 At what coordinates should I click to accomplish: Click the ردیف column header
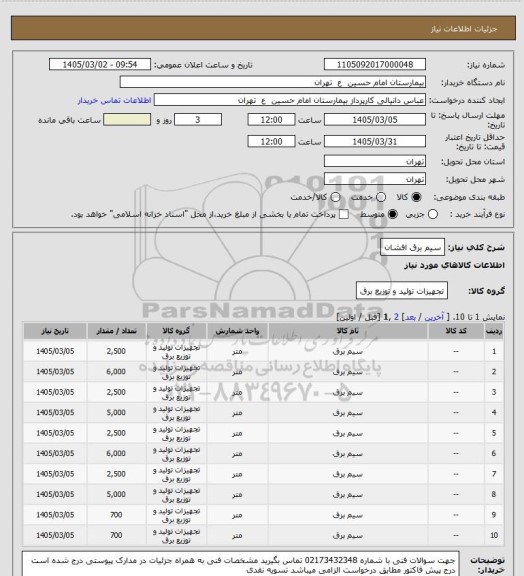tap(494, 331)
